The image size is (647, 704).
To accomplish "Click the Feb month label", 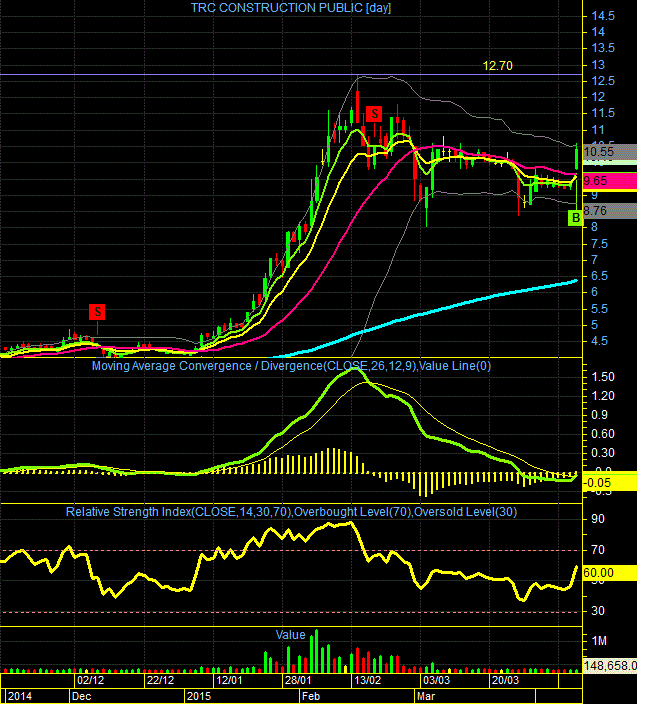I will point(311,696).
